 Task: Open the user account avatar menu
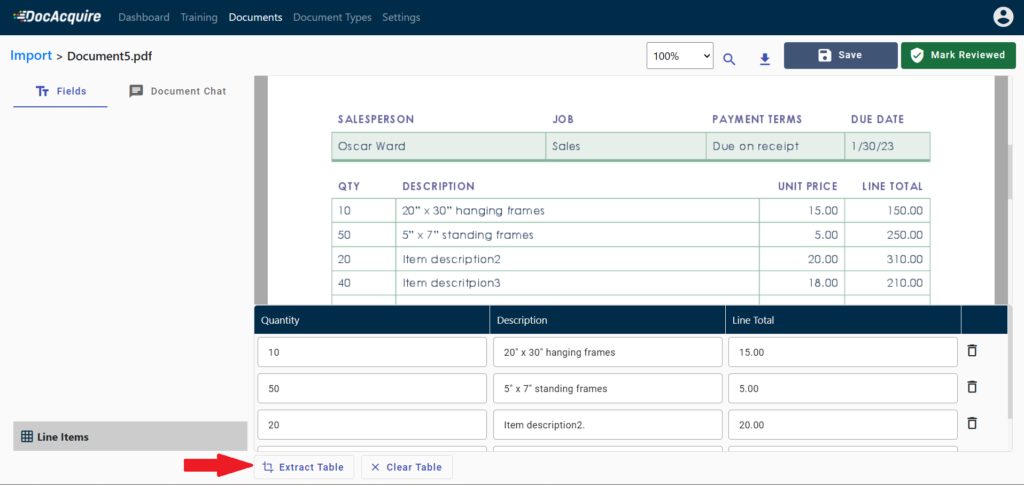coord(1002,17)
